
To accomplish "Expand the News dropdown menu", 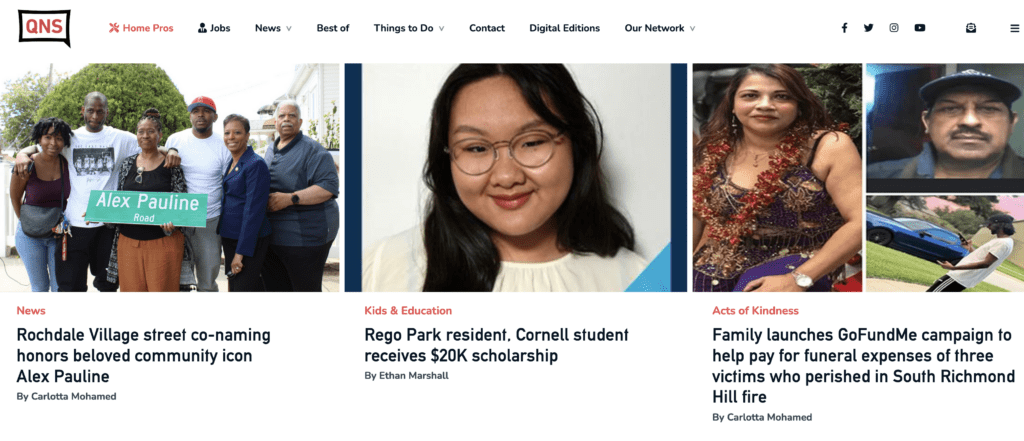I will click(x=273, y=28).
